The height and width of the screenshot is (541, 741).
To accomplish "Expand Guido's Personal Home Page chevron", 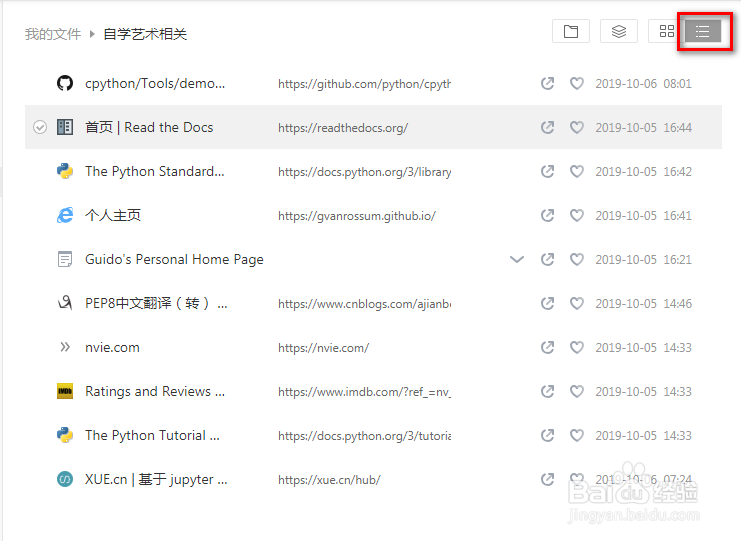I will coord(517,259).
